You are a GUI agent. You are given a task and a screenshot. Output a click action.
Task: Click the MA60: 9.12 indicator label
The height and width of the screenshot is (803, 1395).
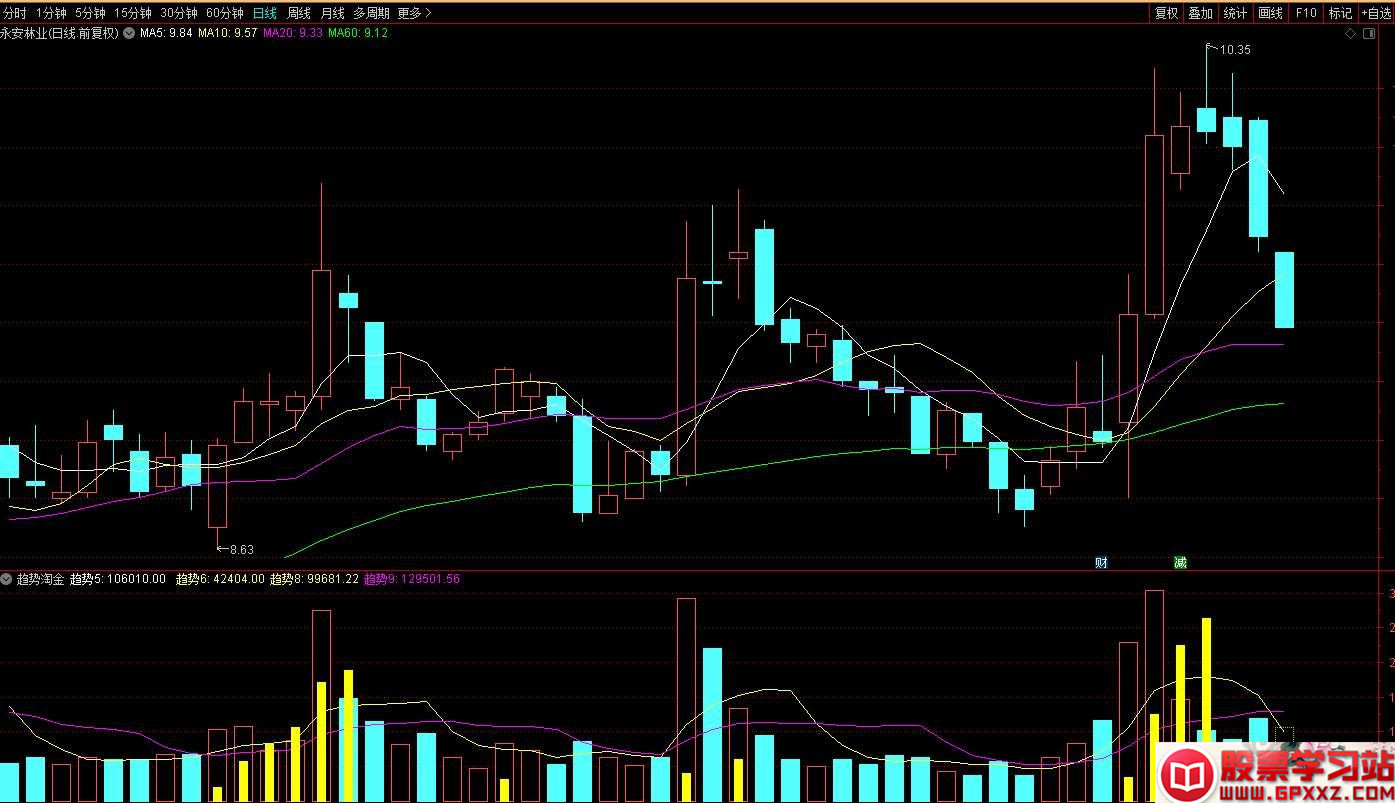358,33
